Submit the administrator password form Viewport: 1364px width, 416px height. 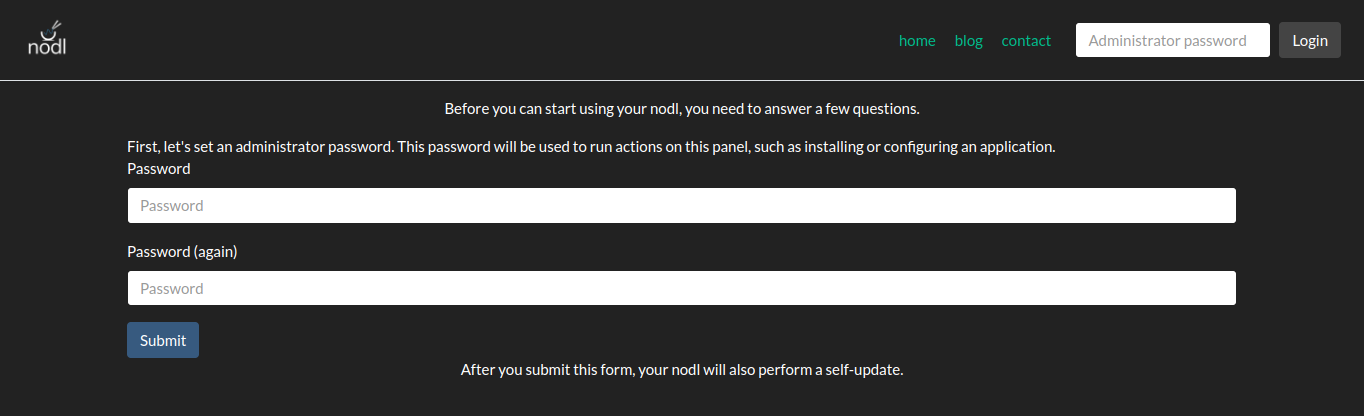point(163,340)
